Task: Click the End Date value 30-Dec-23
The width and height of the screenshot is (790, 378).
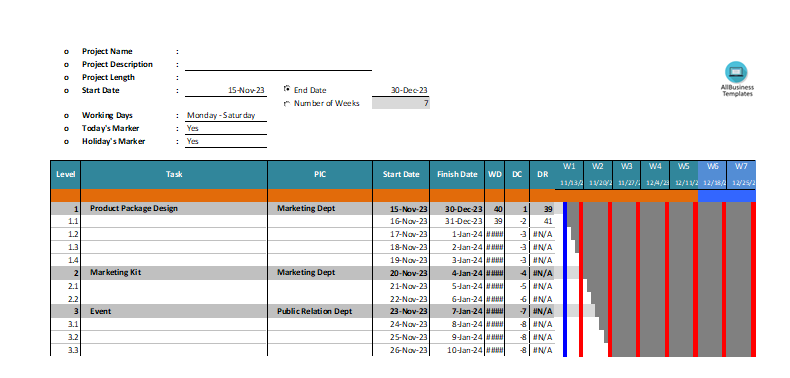Action: tap(401, 90)
